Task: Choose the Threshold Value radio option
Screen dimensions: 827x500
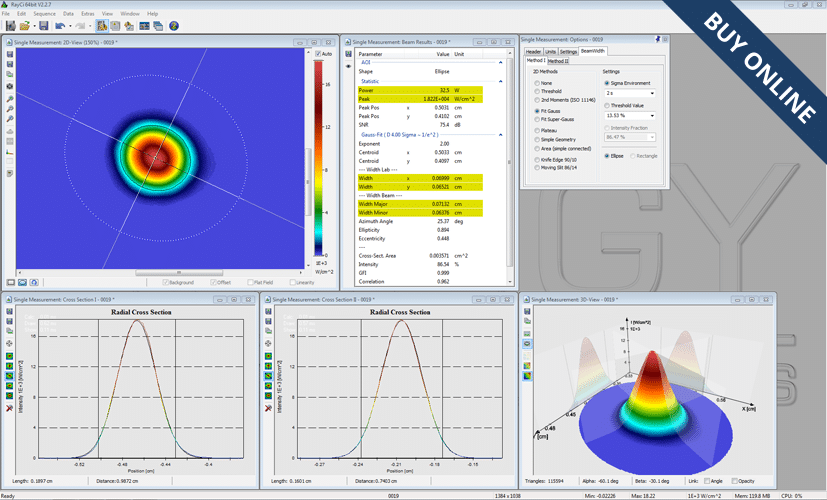Action: (x=607, y=105)
